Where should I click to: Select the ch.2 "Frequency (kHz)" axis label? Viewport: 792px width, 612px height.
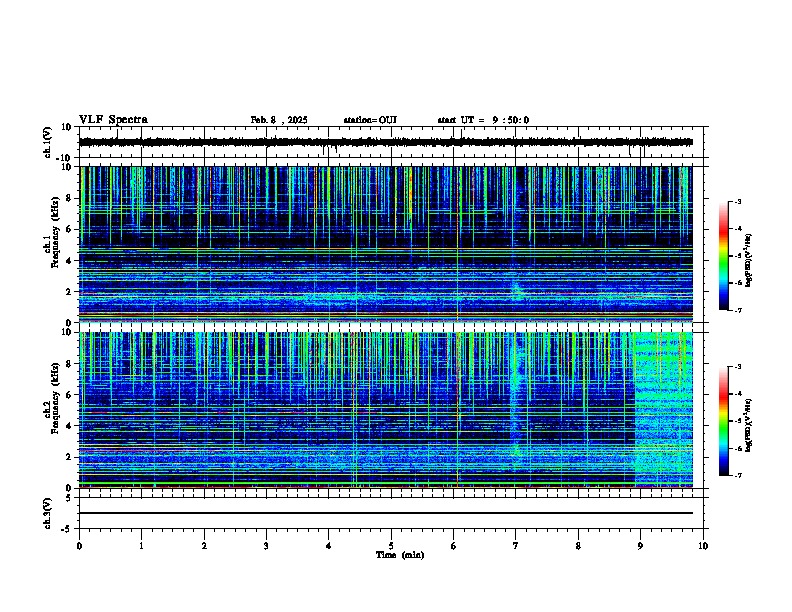55,398
